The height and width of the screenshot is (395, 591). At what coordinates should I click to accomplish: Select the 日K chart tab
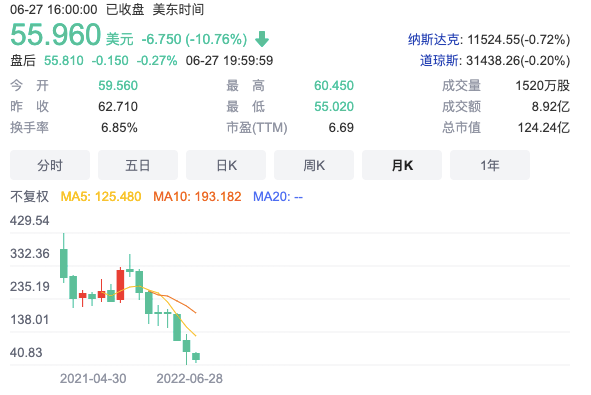(x=226, y=165)
